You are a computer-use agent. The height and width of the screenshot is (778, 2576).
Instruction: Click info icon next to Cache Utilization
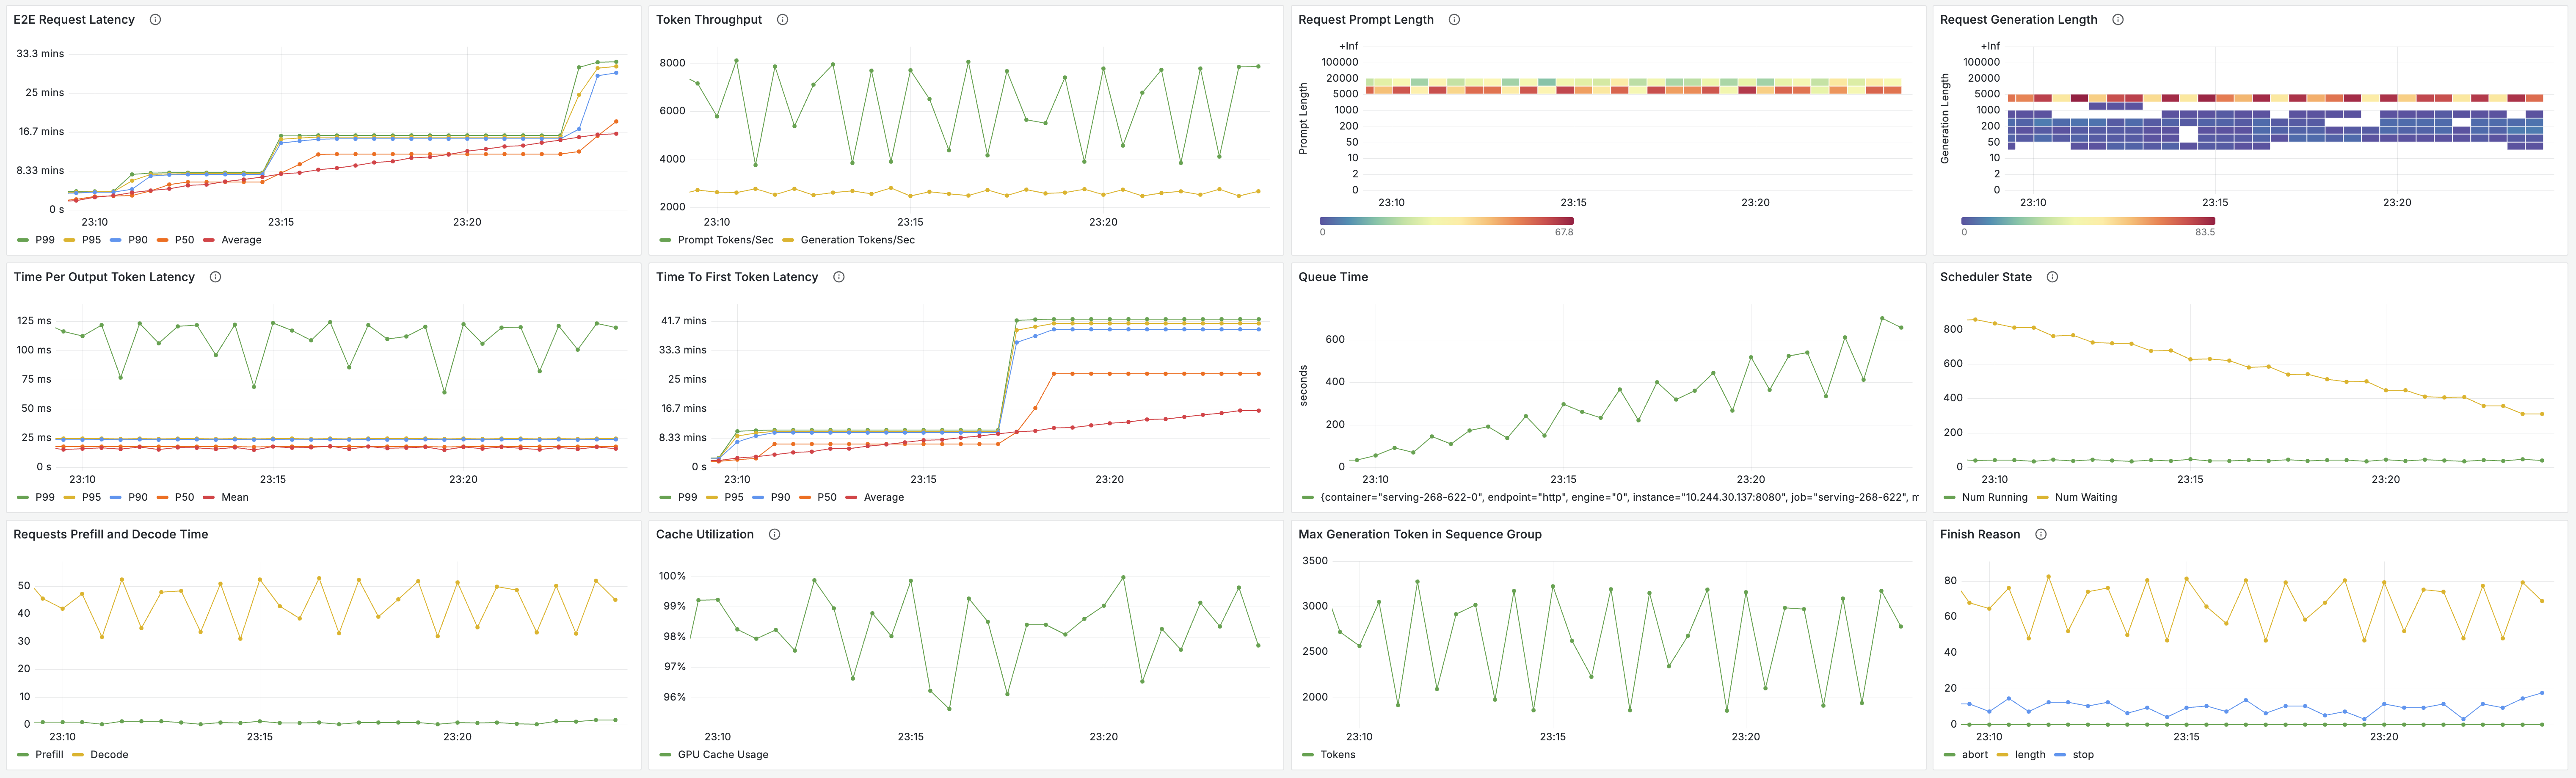(x=774, y=534)
